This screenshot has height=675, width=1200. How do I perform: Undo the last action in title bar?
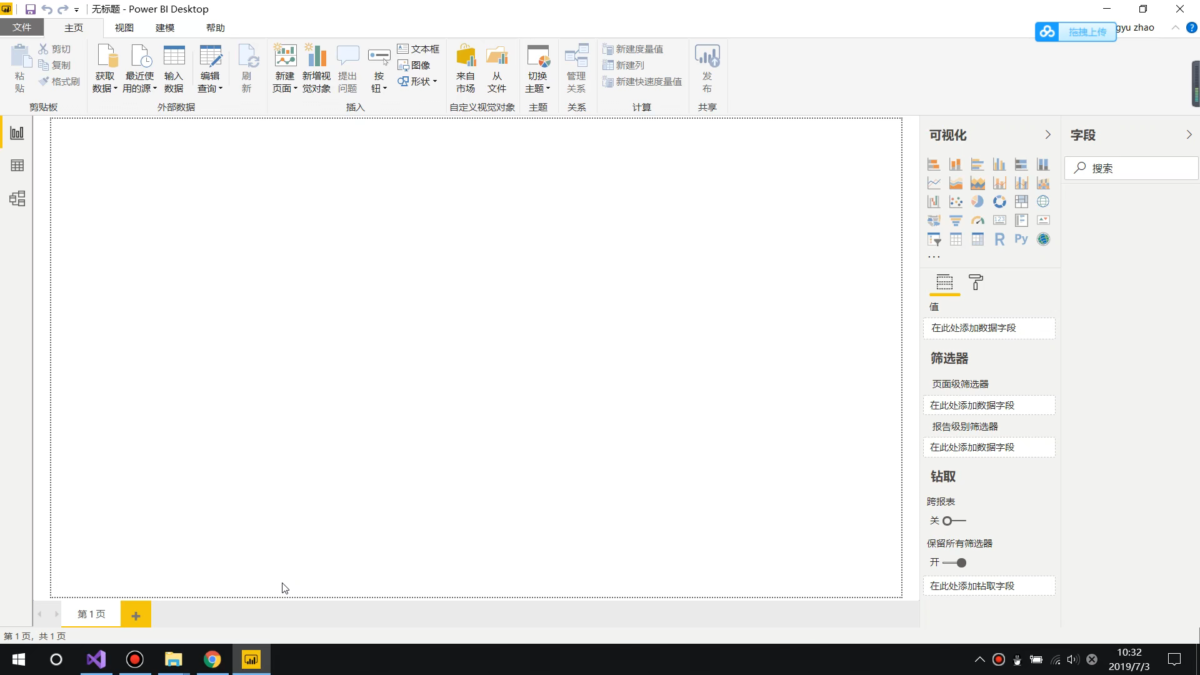click(x=47, y=9)
